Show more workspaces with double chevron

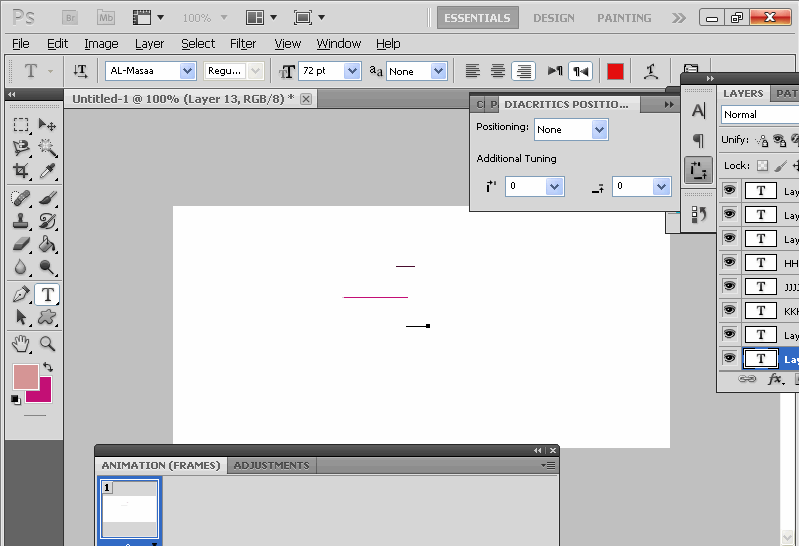[678, 18]
